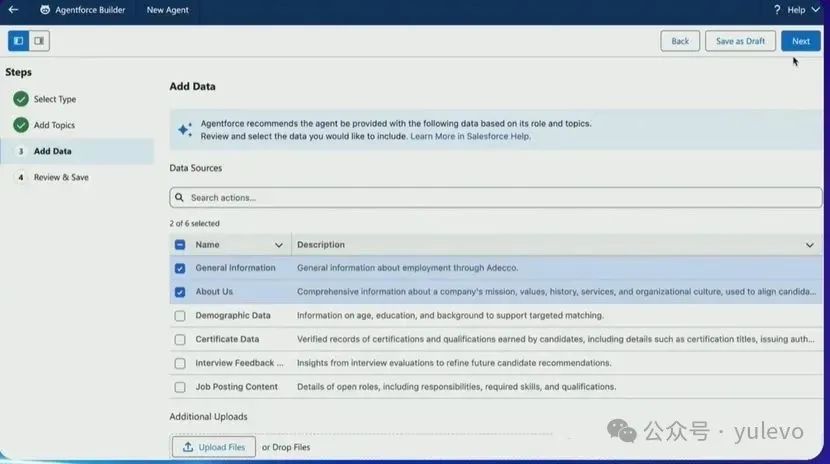Click the Interview Feedback row name
Screen dimensions: 830x464
pyautogui.click(x=239, y=363)
